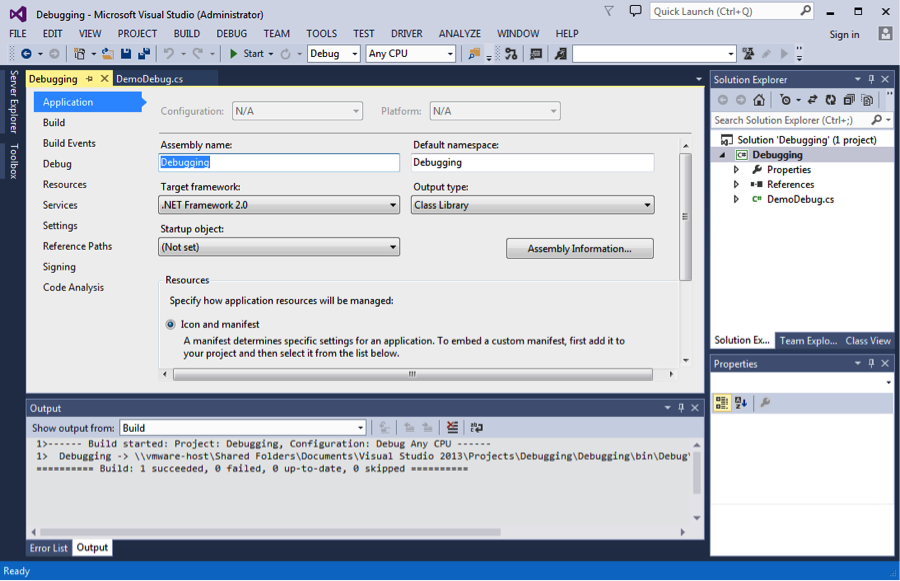Click the Quick Launch search box
Screen dimensions: 900x581
pyautogui.click(x=732, y=11)
